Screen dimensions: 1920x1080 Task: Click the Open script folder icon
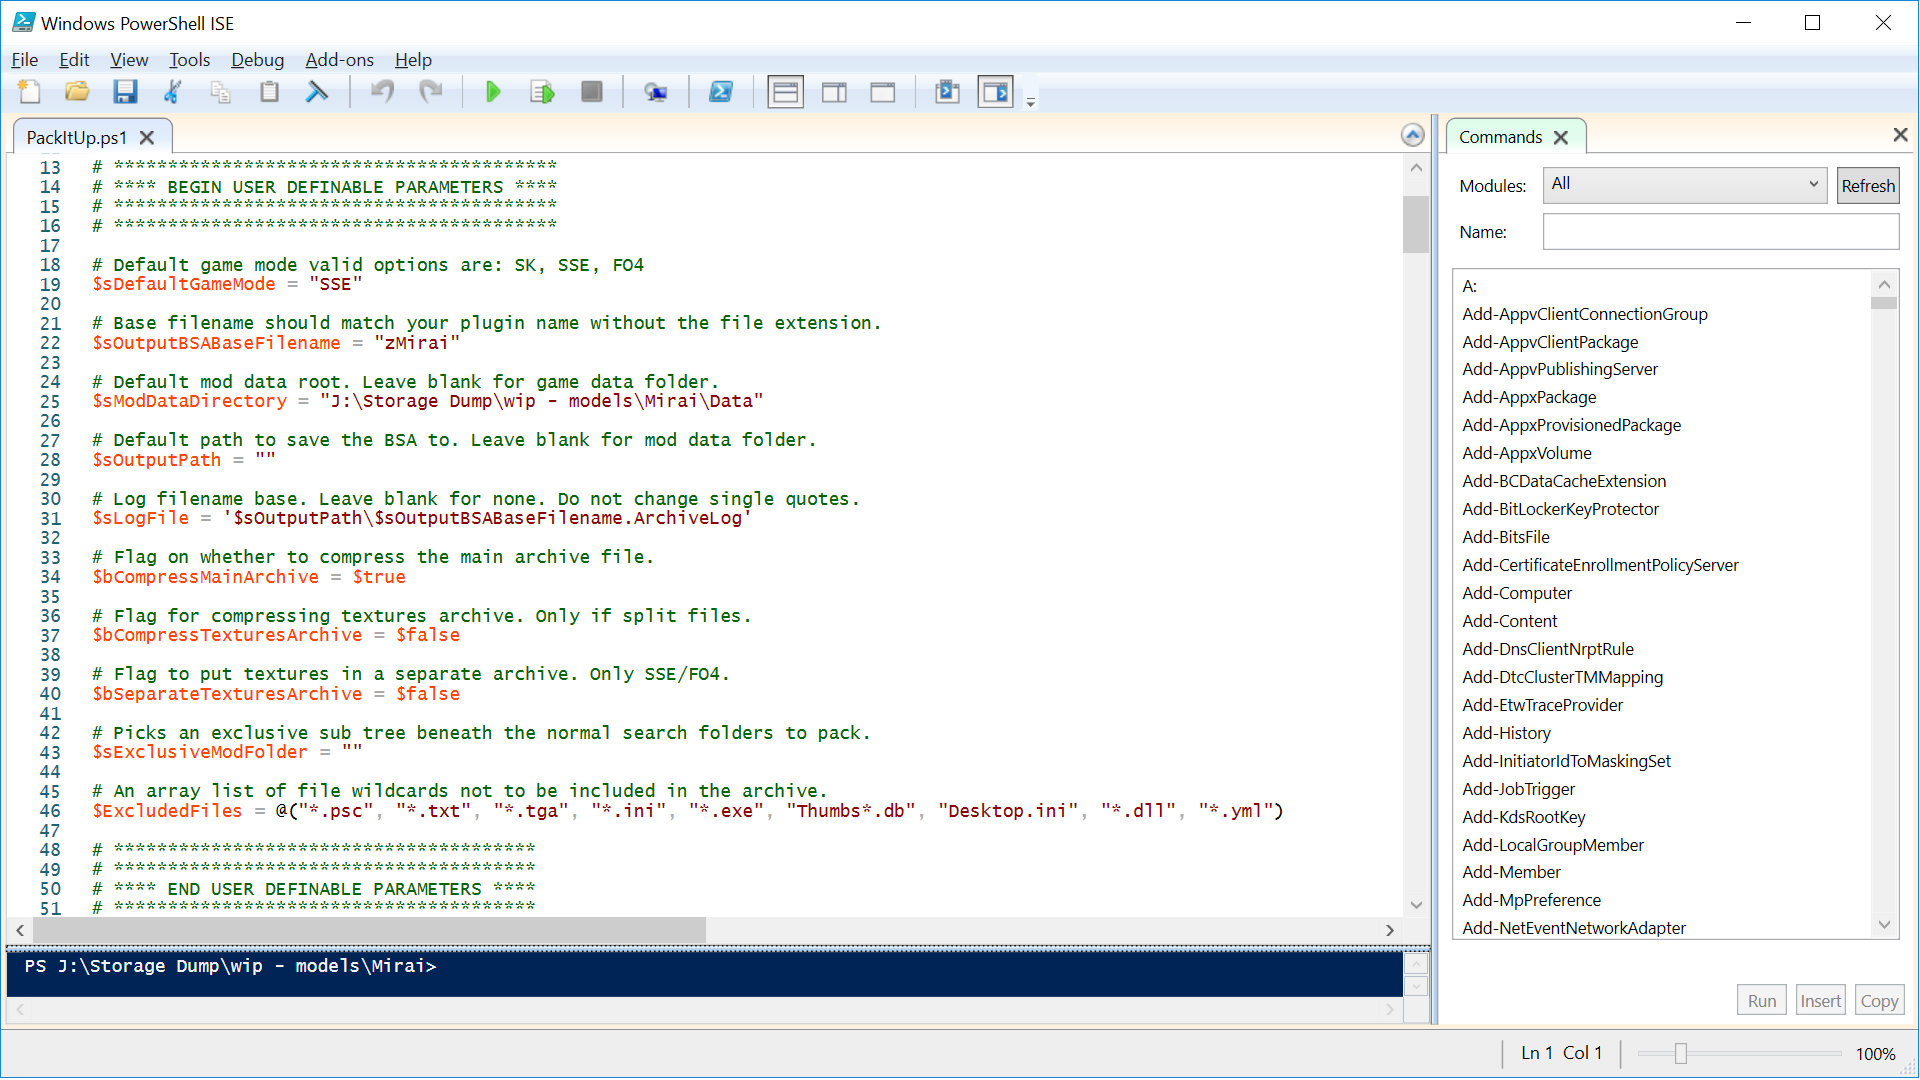click(77, 92)
